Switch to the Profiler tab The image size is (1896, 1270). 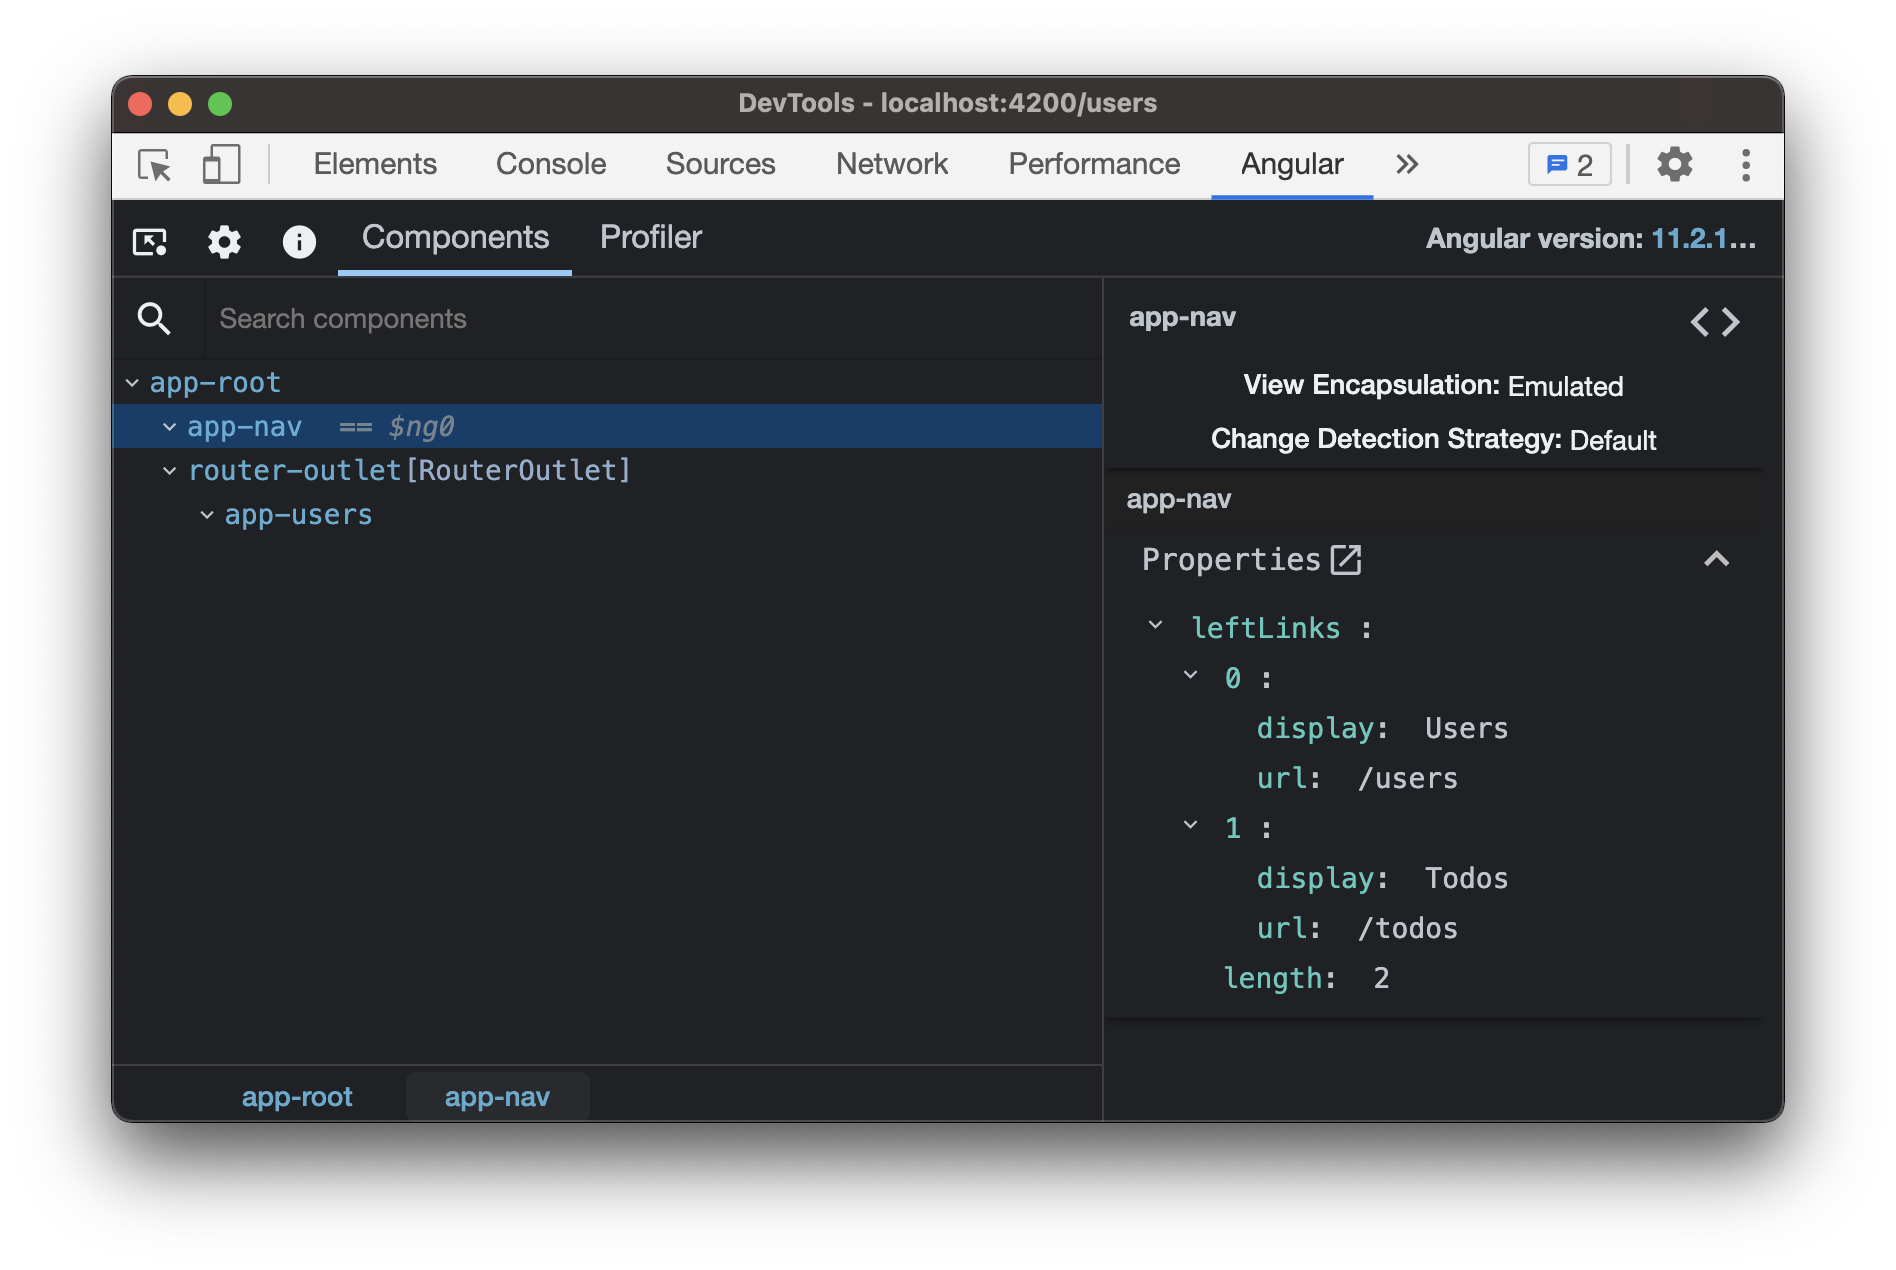pos(650,238)
